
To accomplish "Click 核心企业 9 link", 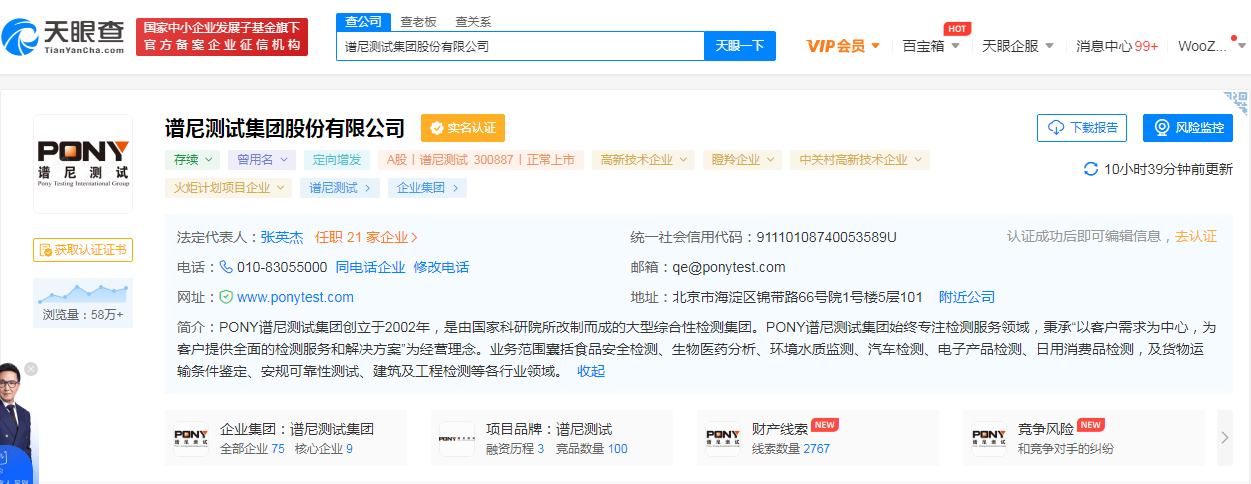I will (x=324, y=449).
